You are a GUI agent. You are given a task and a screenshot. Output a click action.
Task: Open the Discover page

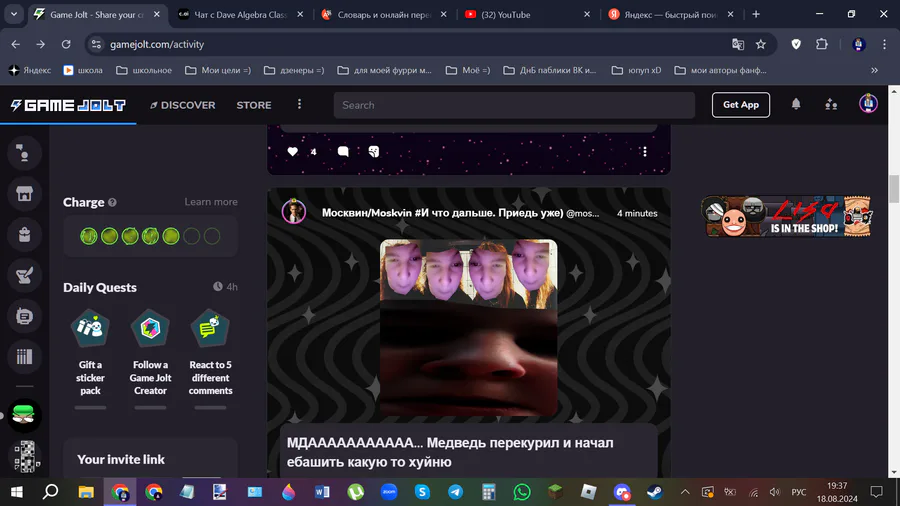[x=183, y=105]
